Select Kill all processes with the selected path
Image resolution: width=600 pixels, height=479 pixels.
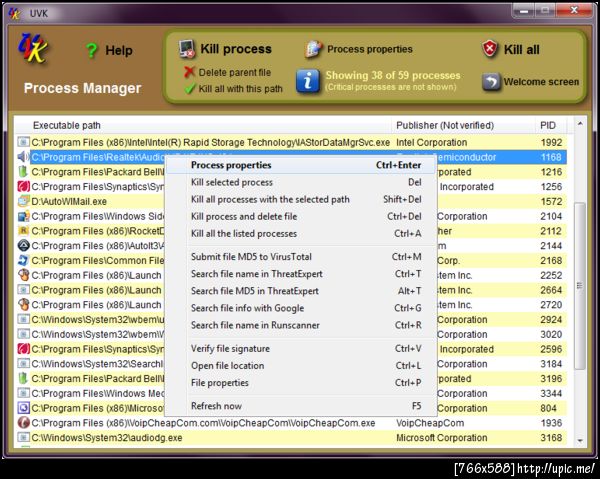(x=300, y=199)
